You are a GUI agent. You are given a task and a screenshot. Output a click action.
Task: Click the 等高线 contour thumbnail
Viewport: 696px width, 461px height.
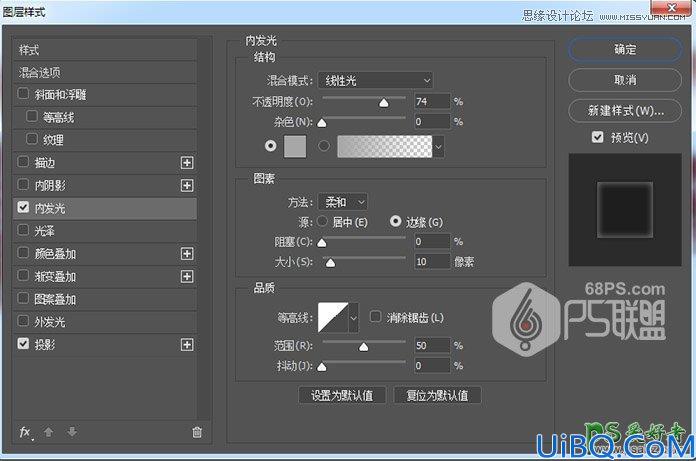pyautogui.click(x=333, y=318)
